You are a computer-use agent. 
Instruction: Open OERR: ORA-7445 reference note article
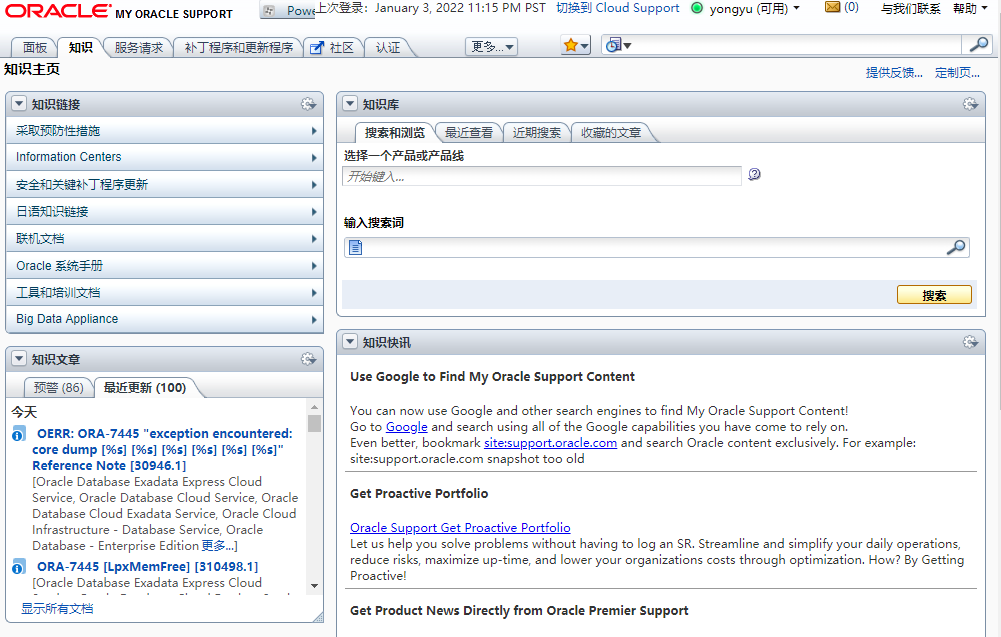click(162, 449)
